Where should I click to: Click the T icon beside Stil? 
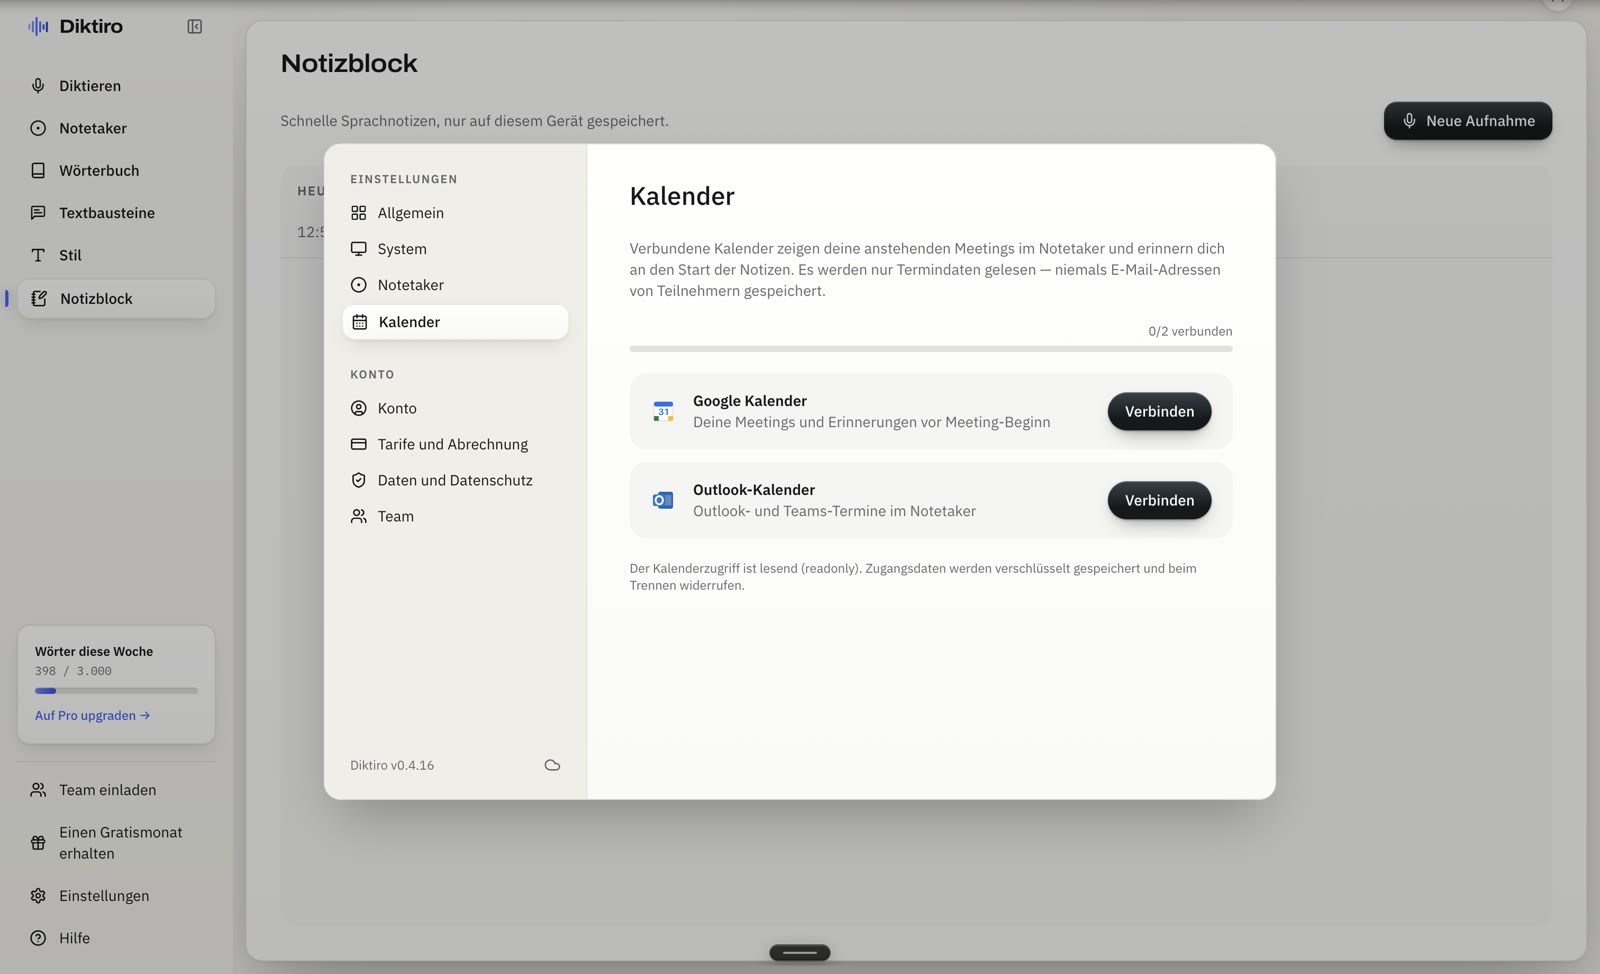point(38,255)
